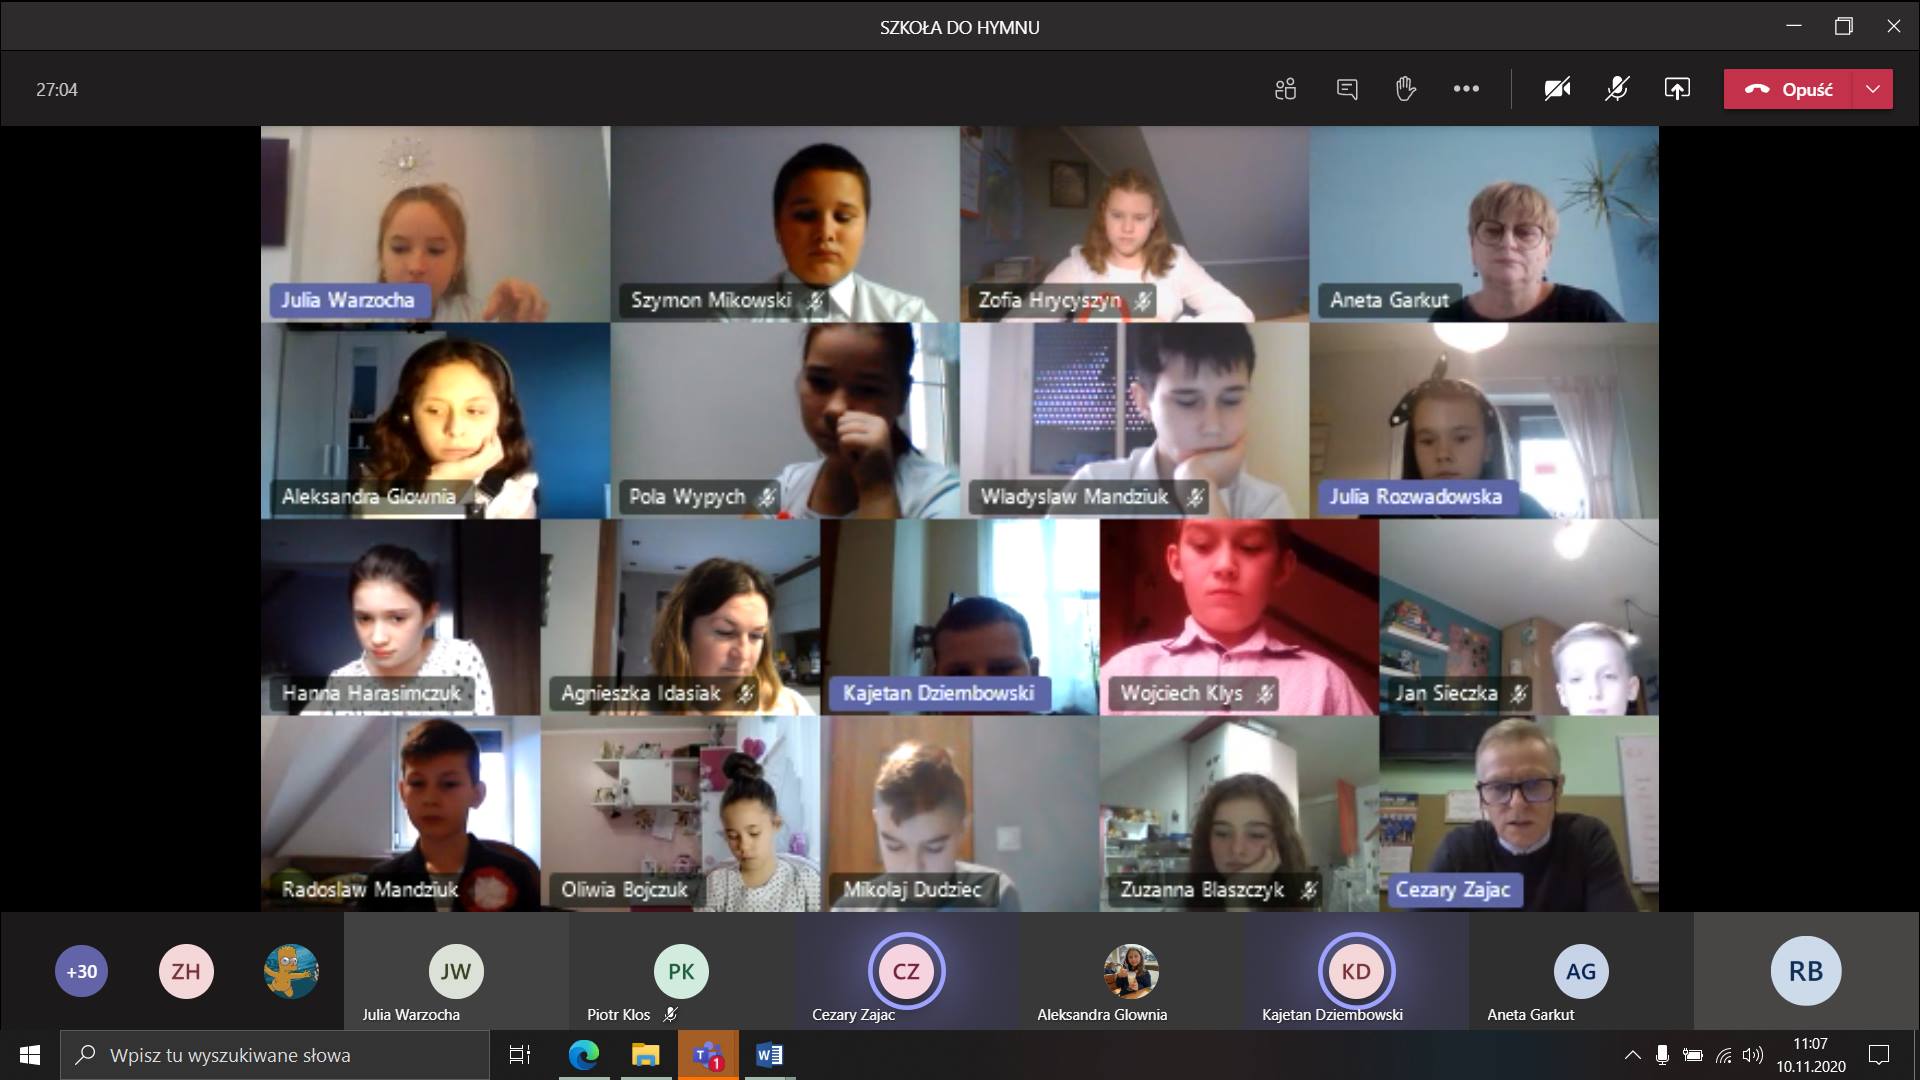Open the More actions ellipsis menu
Screen dimensions: 1920x1080
(1466, 89)
